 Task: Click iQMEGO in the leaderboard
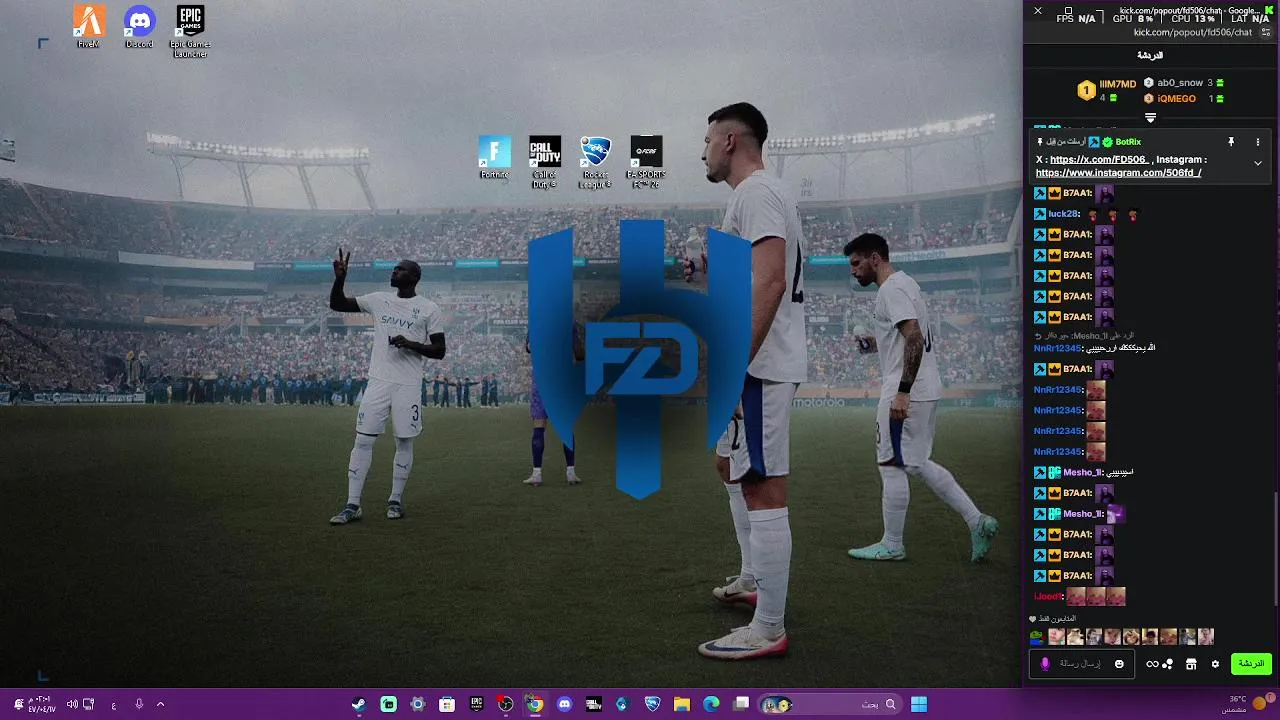pos(1176,99)
